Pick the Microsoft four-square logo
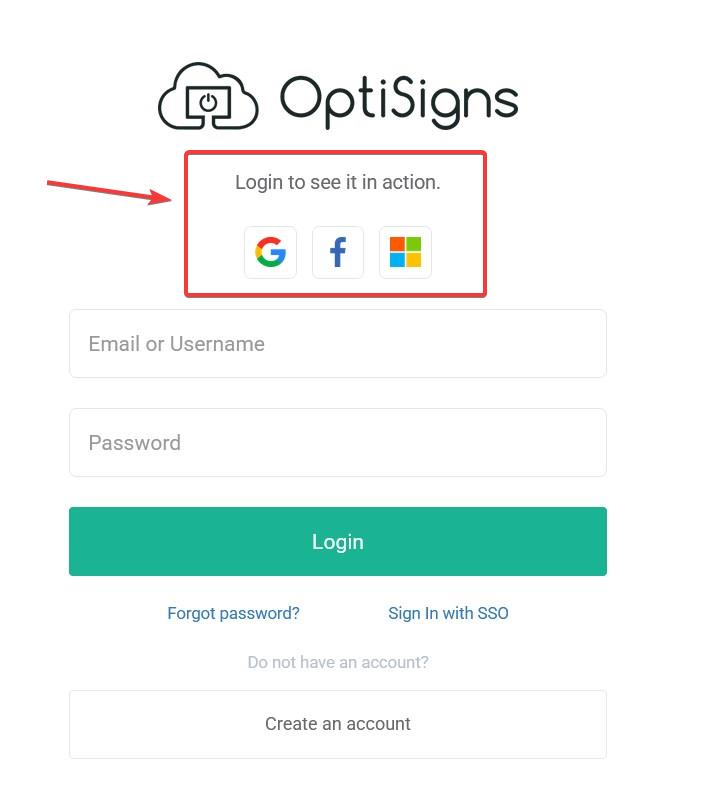Screen dimensions: 720x808 tap(405, 252)
